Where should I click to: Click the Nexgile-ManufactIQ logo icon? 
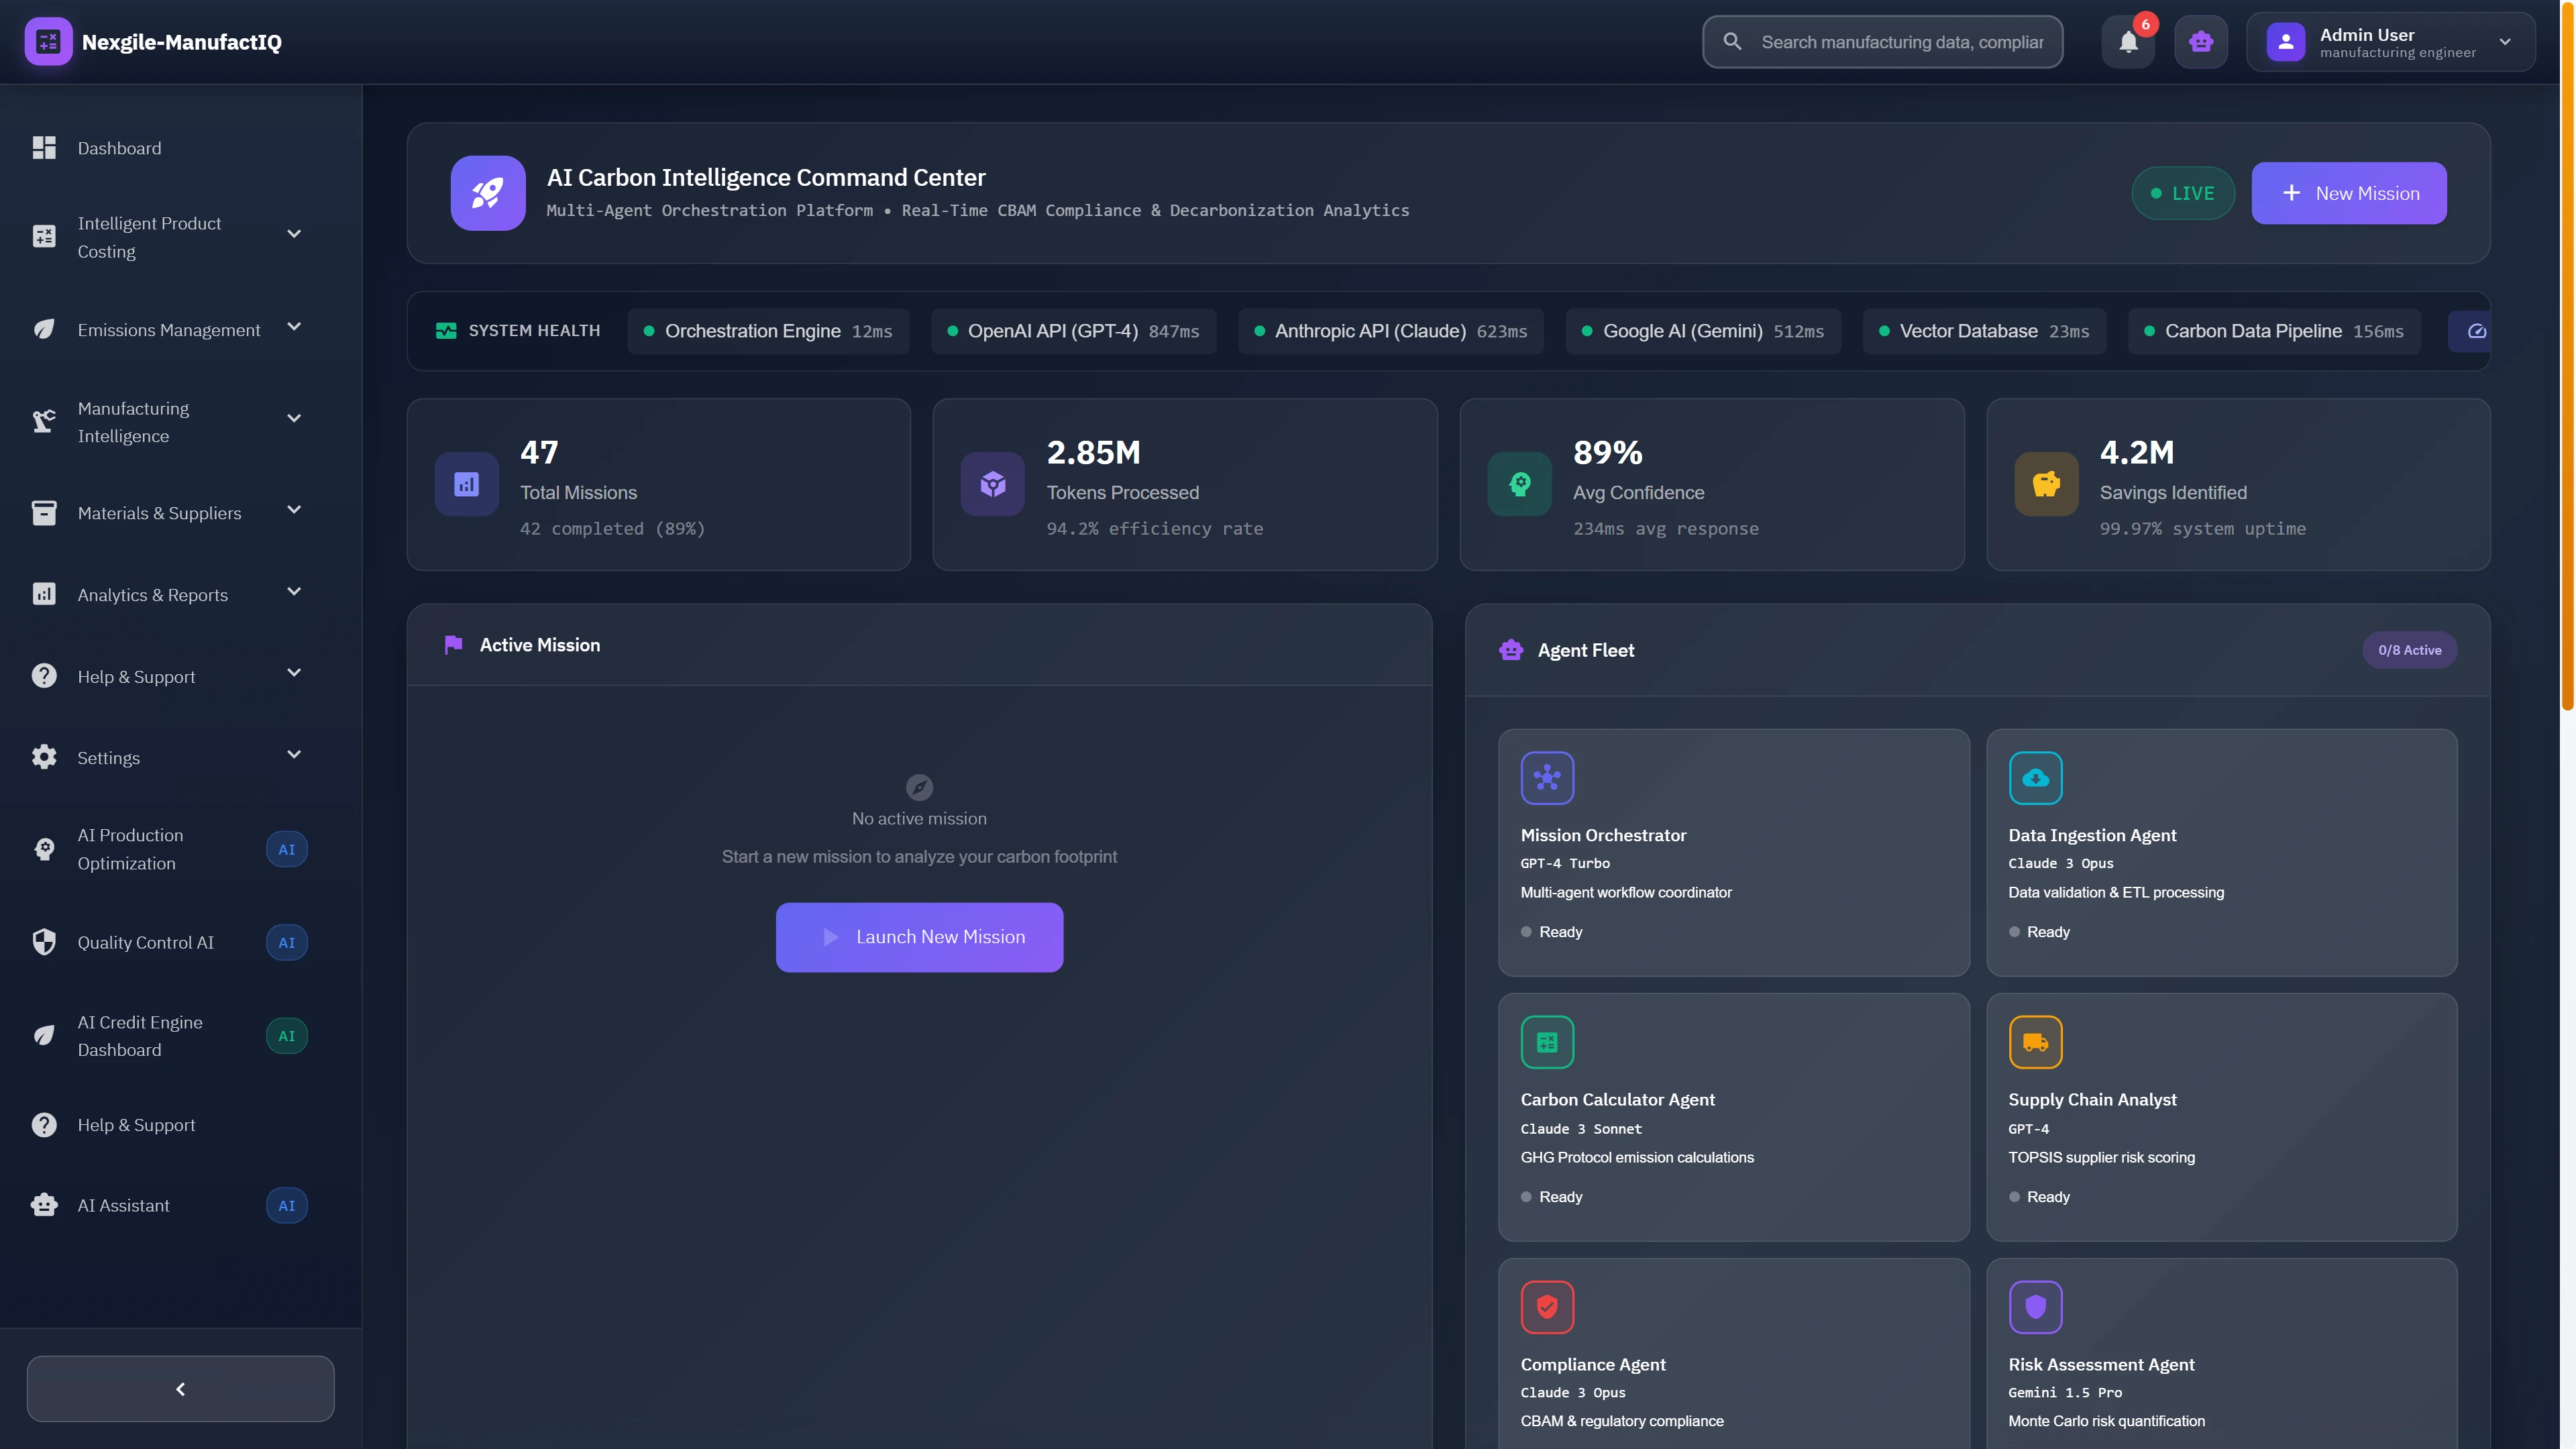48,41
